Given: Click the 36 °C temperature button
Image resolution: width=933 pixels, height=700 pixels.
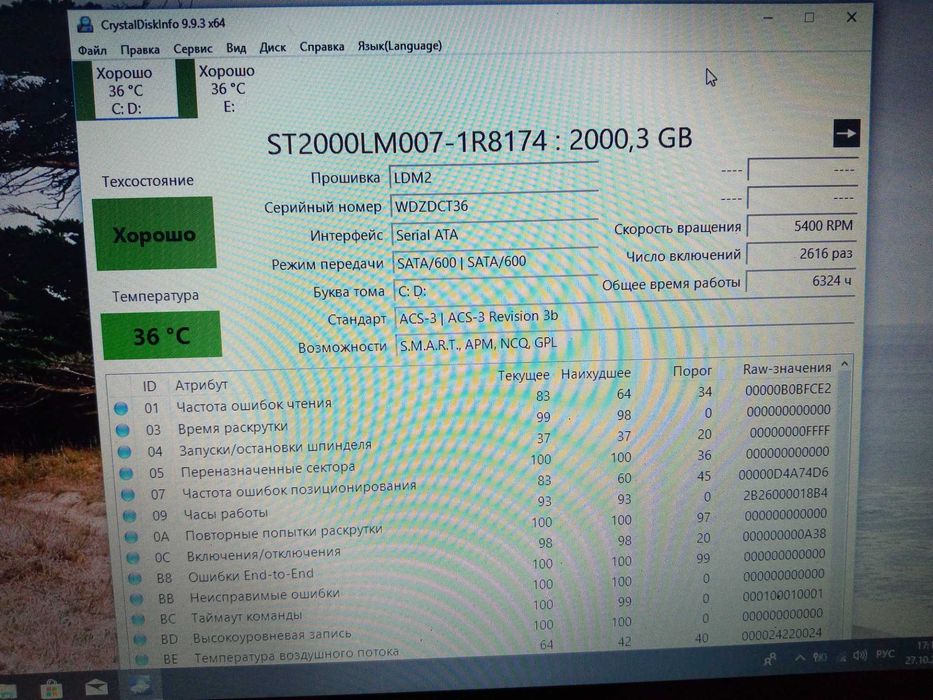Looking at the screenshot, I should pyautogui.click(x=161, y=336).
